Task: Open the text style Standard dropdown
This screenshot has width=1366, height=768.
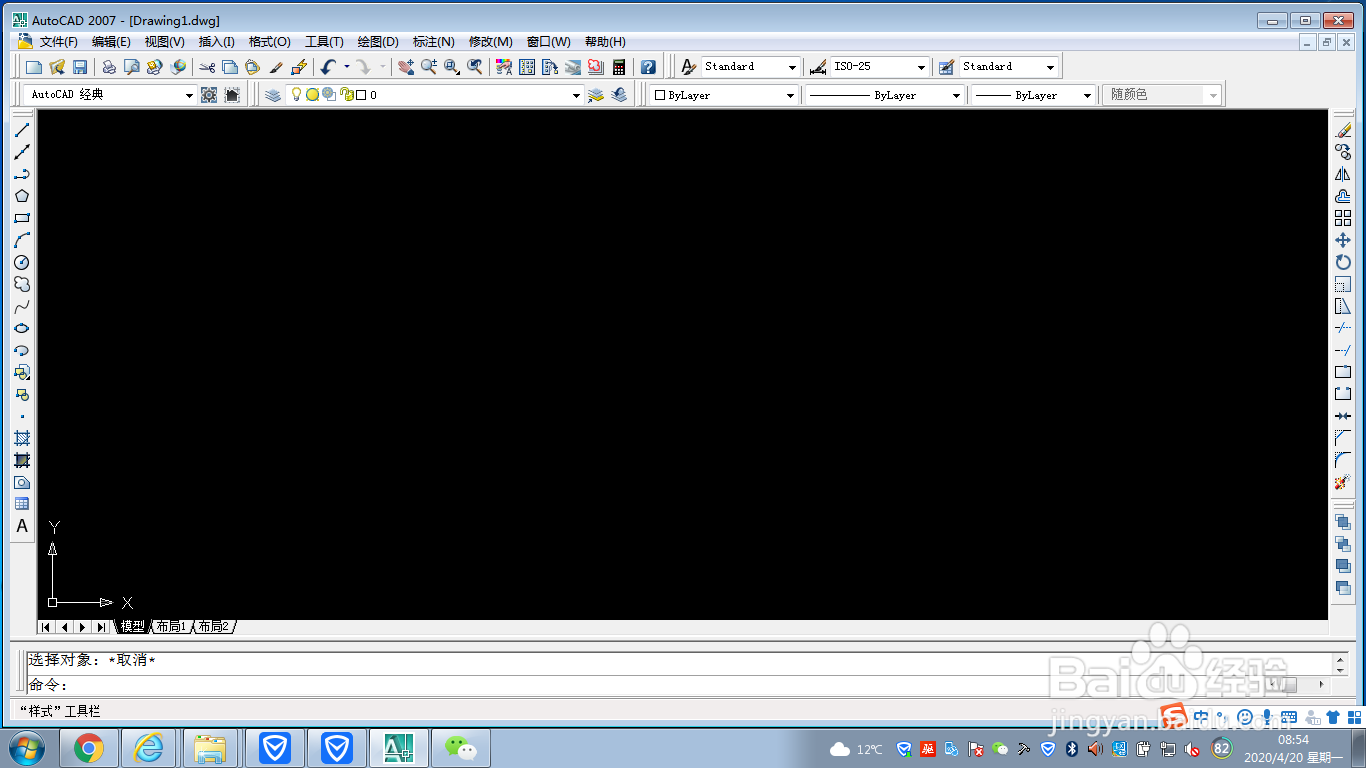Action: 792,67
